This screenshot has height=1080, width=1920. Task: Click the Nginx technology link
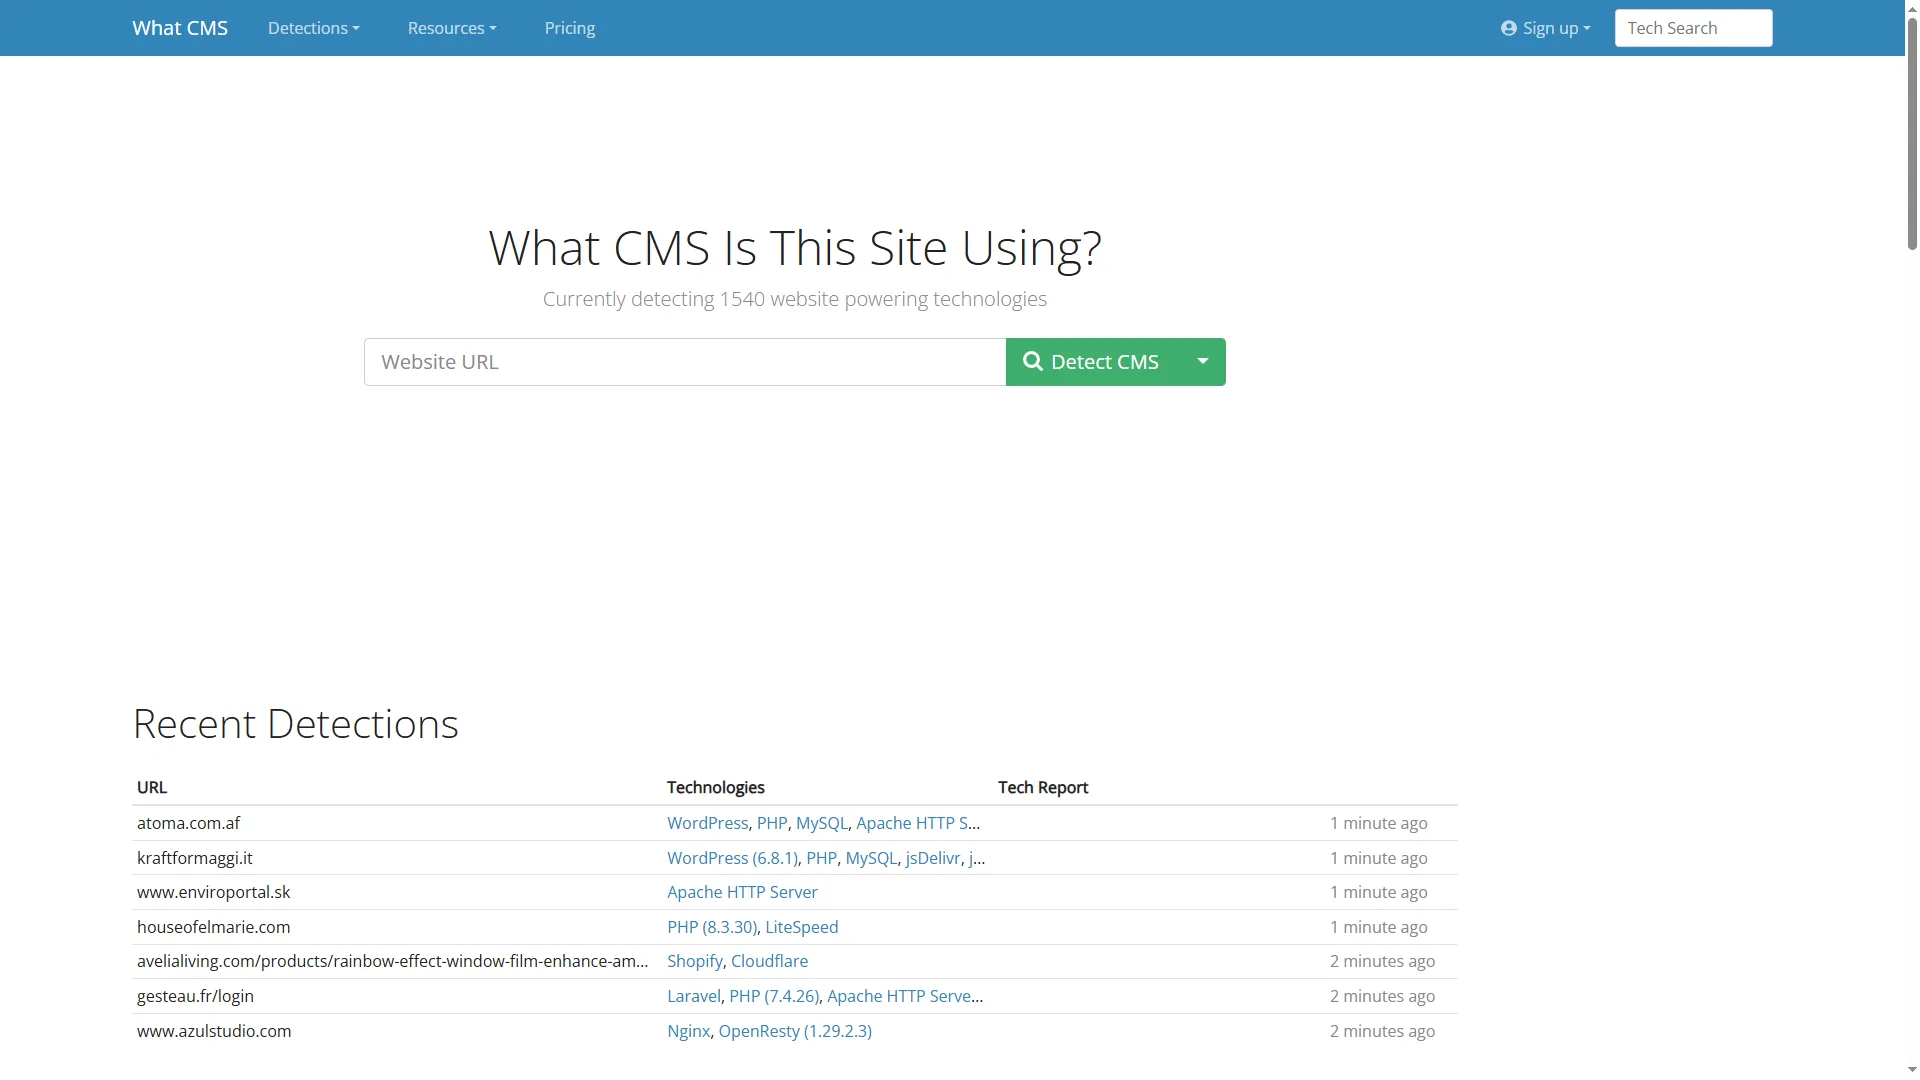(689, 1031)
